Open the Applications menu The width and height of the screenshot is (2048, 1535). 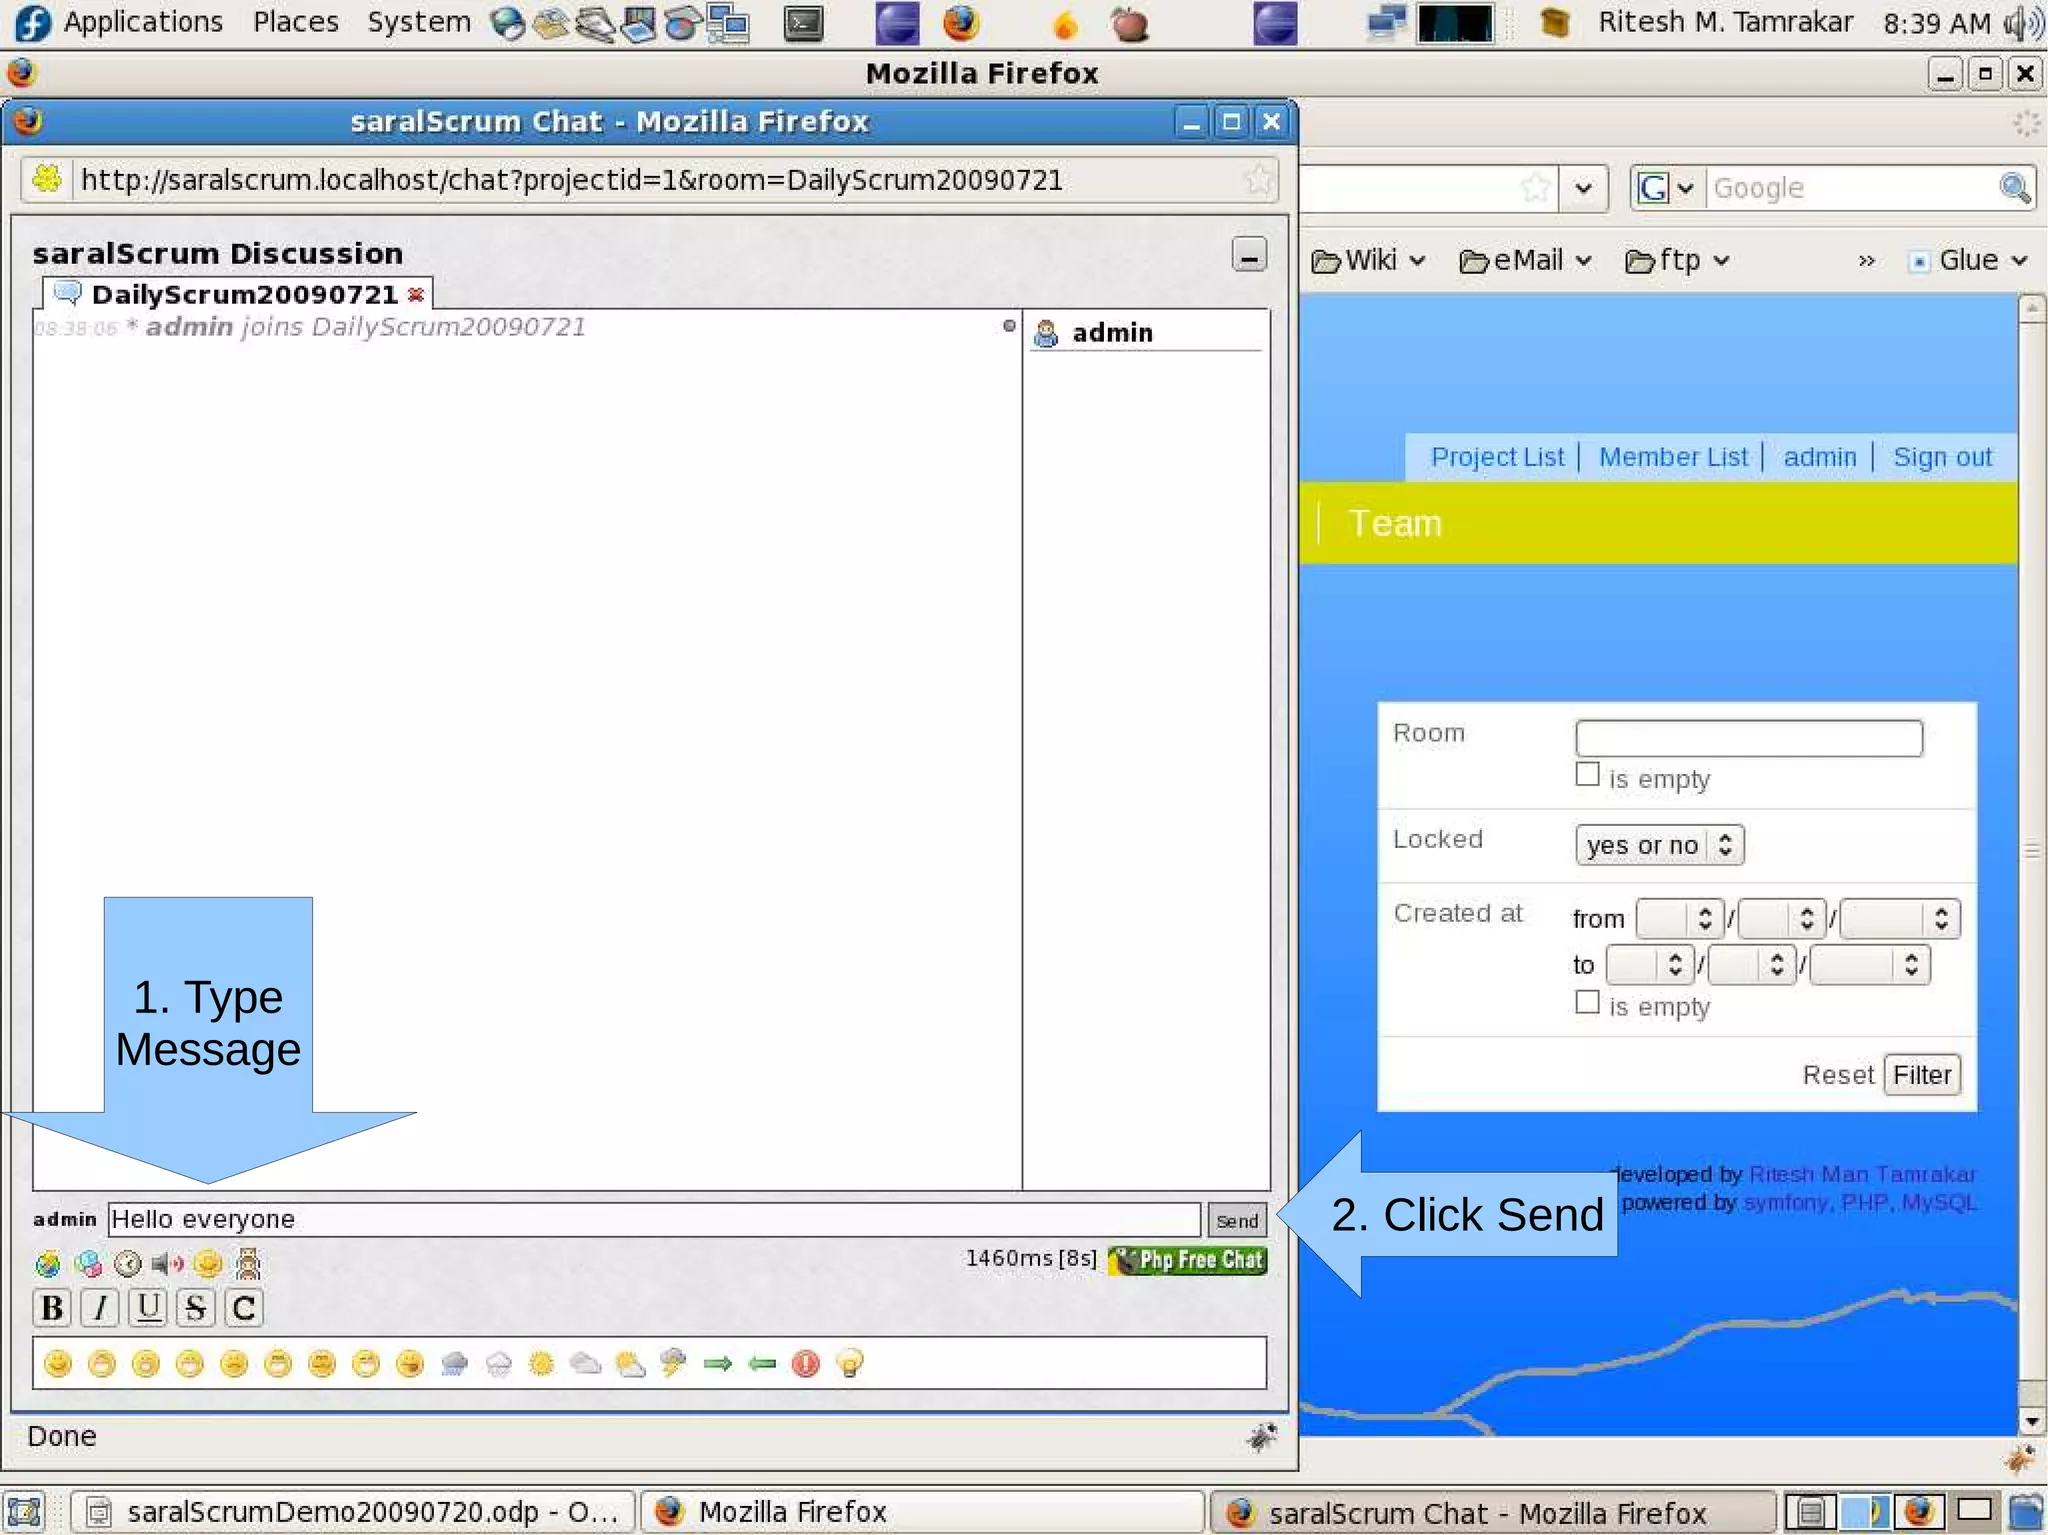click(x=142, y=22)
